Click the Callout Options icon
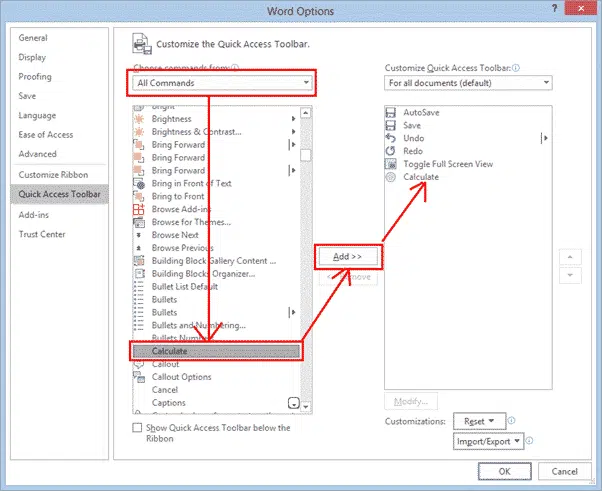Screen dimensions: 602x491 tap(139, 377)
